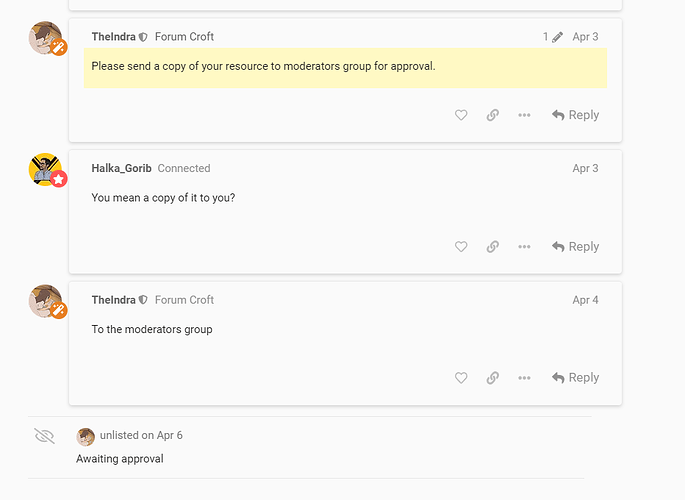Screen dimensions: 685x500
Task: Click the moderator shield icon beside TheIndra
Action: click(143, 37)
